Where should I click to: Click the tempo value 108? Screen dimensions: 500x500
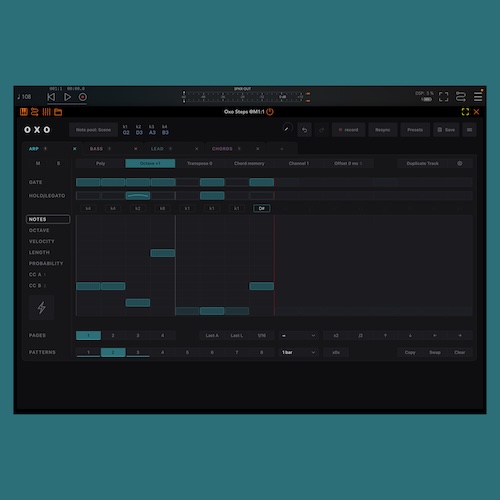click(24, 97)
